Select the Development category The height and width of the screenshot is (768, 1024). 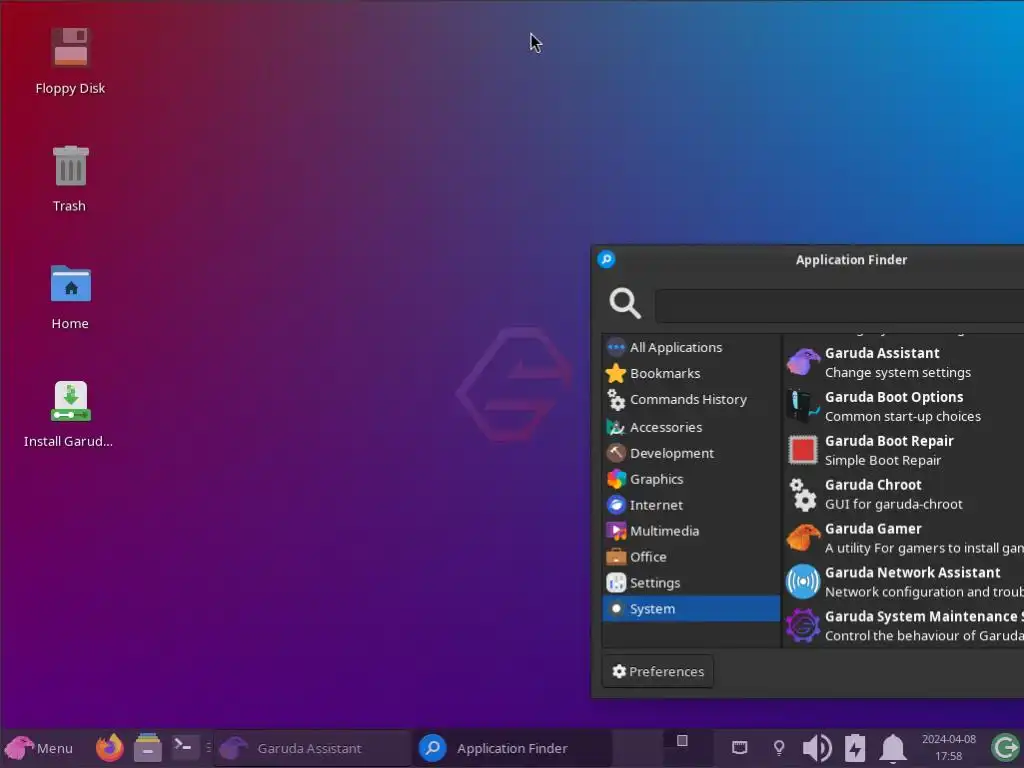pyautogui.click(x=691, y=453)
